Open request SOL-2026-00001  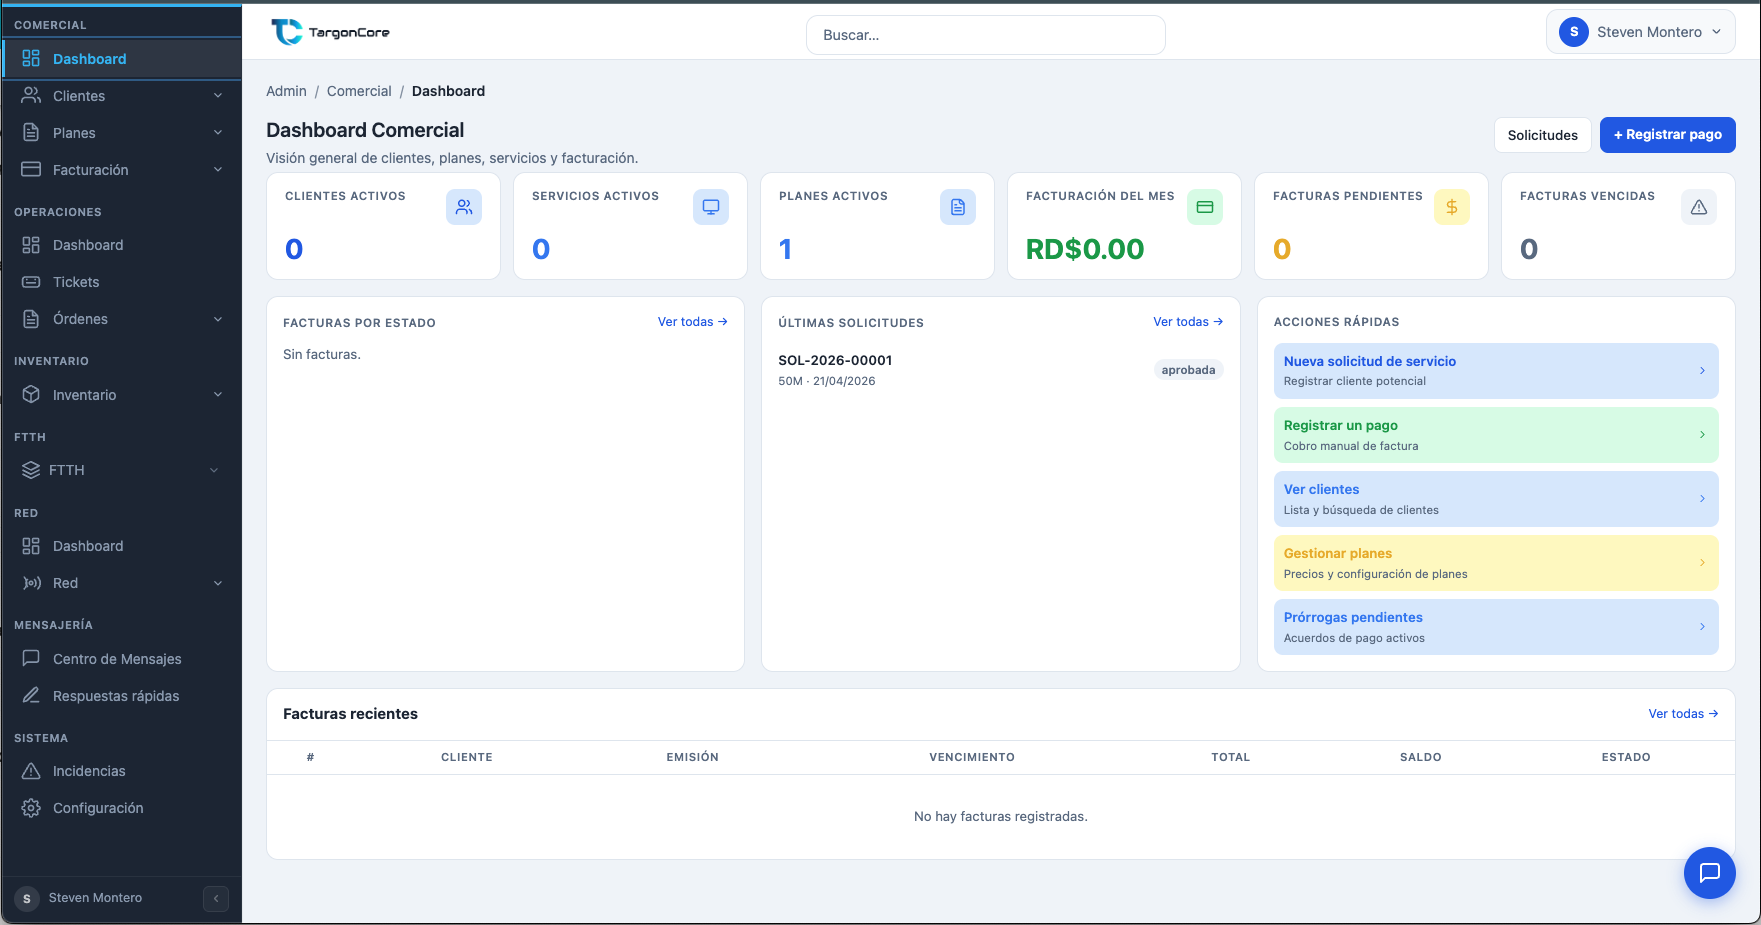835,360
